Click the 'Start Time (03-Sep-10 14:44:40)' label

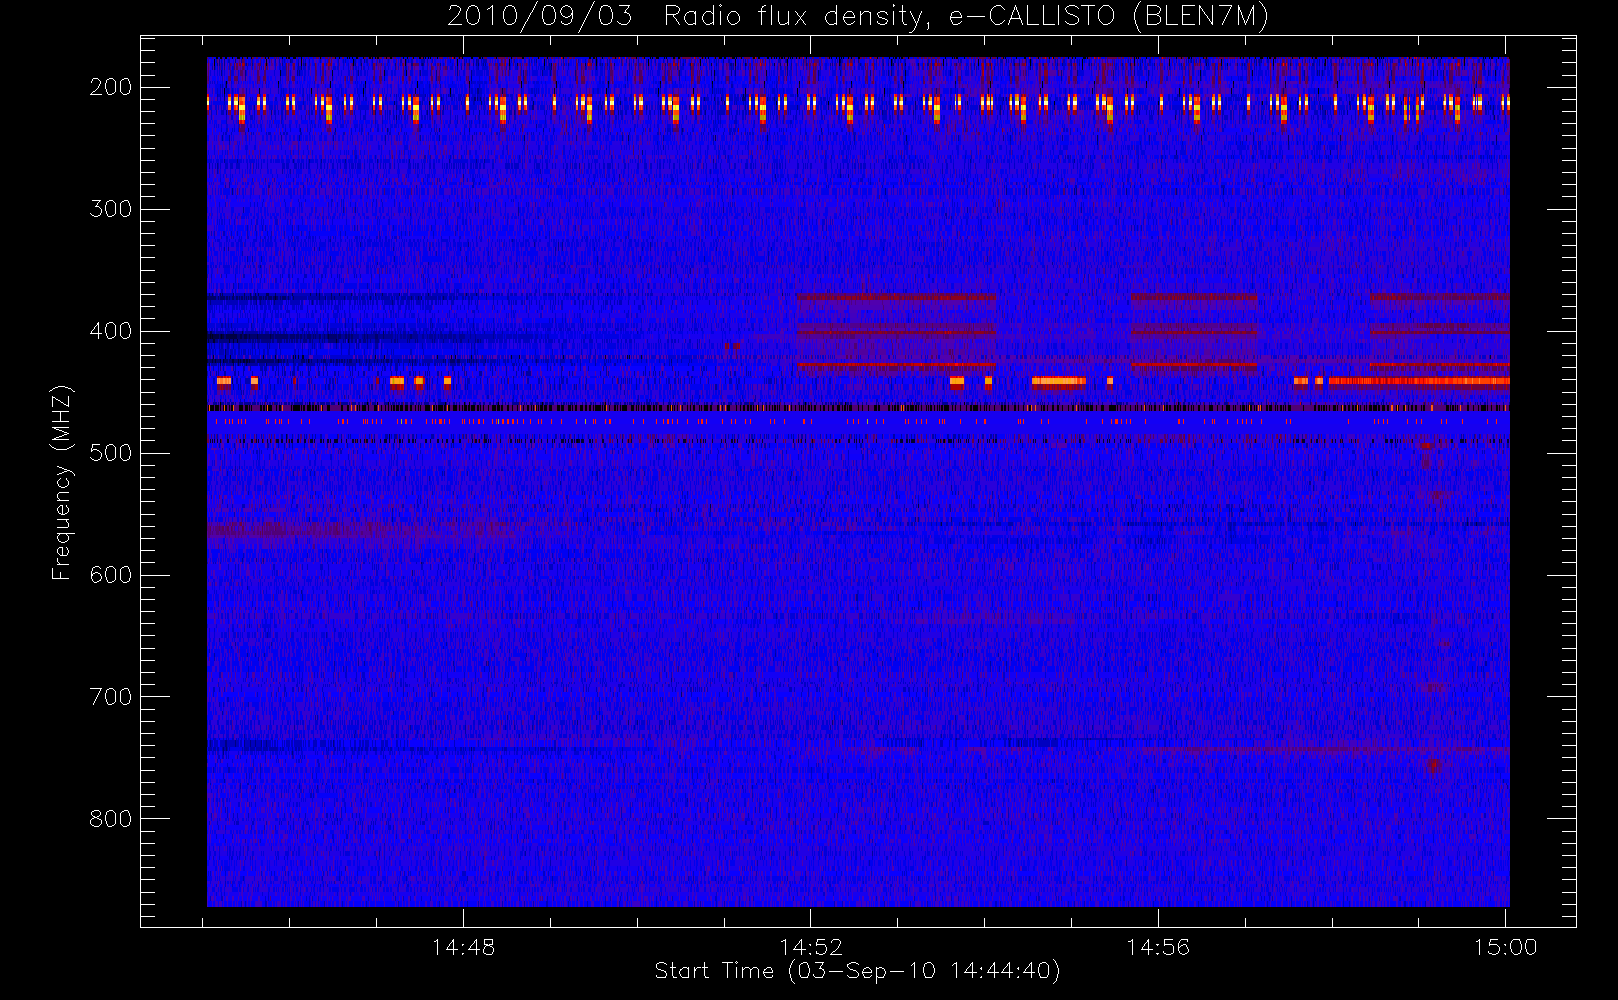pyautogui.click(x=857, y=971)
